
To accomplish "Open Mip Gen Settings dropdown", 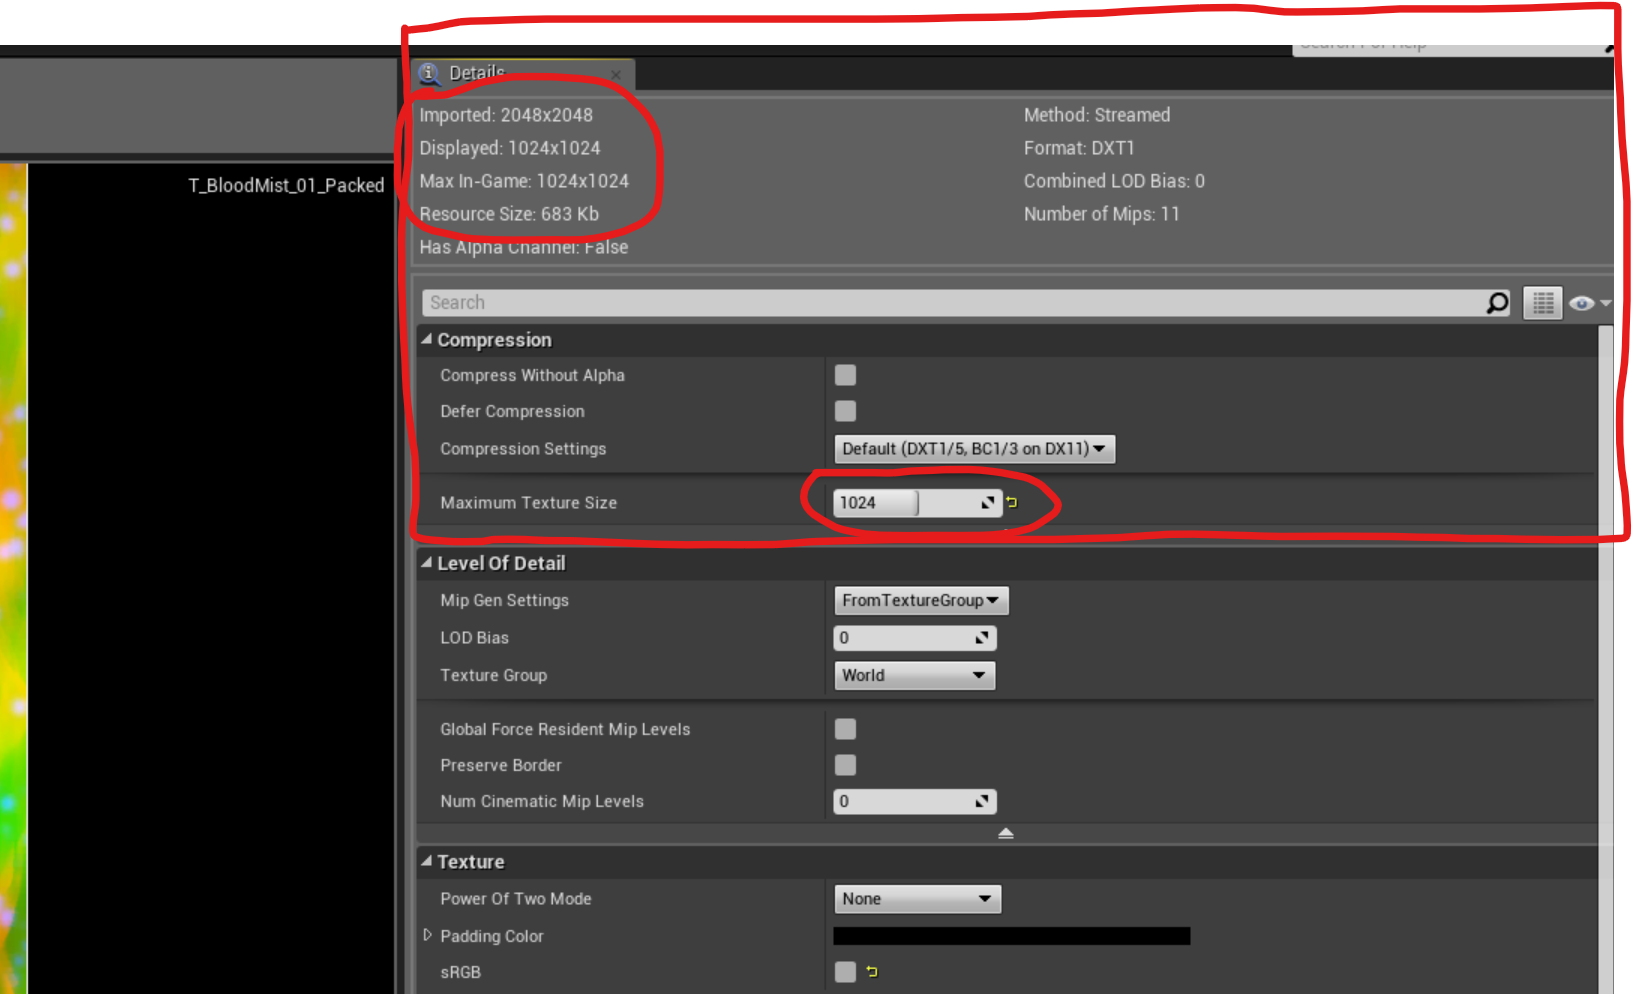I will point(920,600).
